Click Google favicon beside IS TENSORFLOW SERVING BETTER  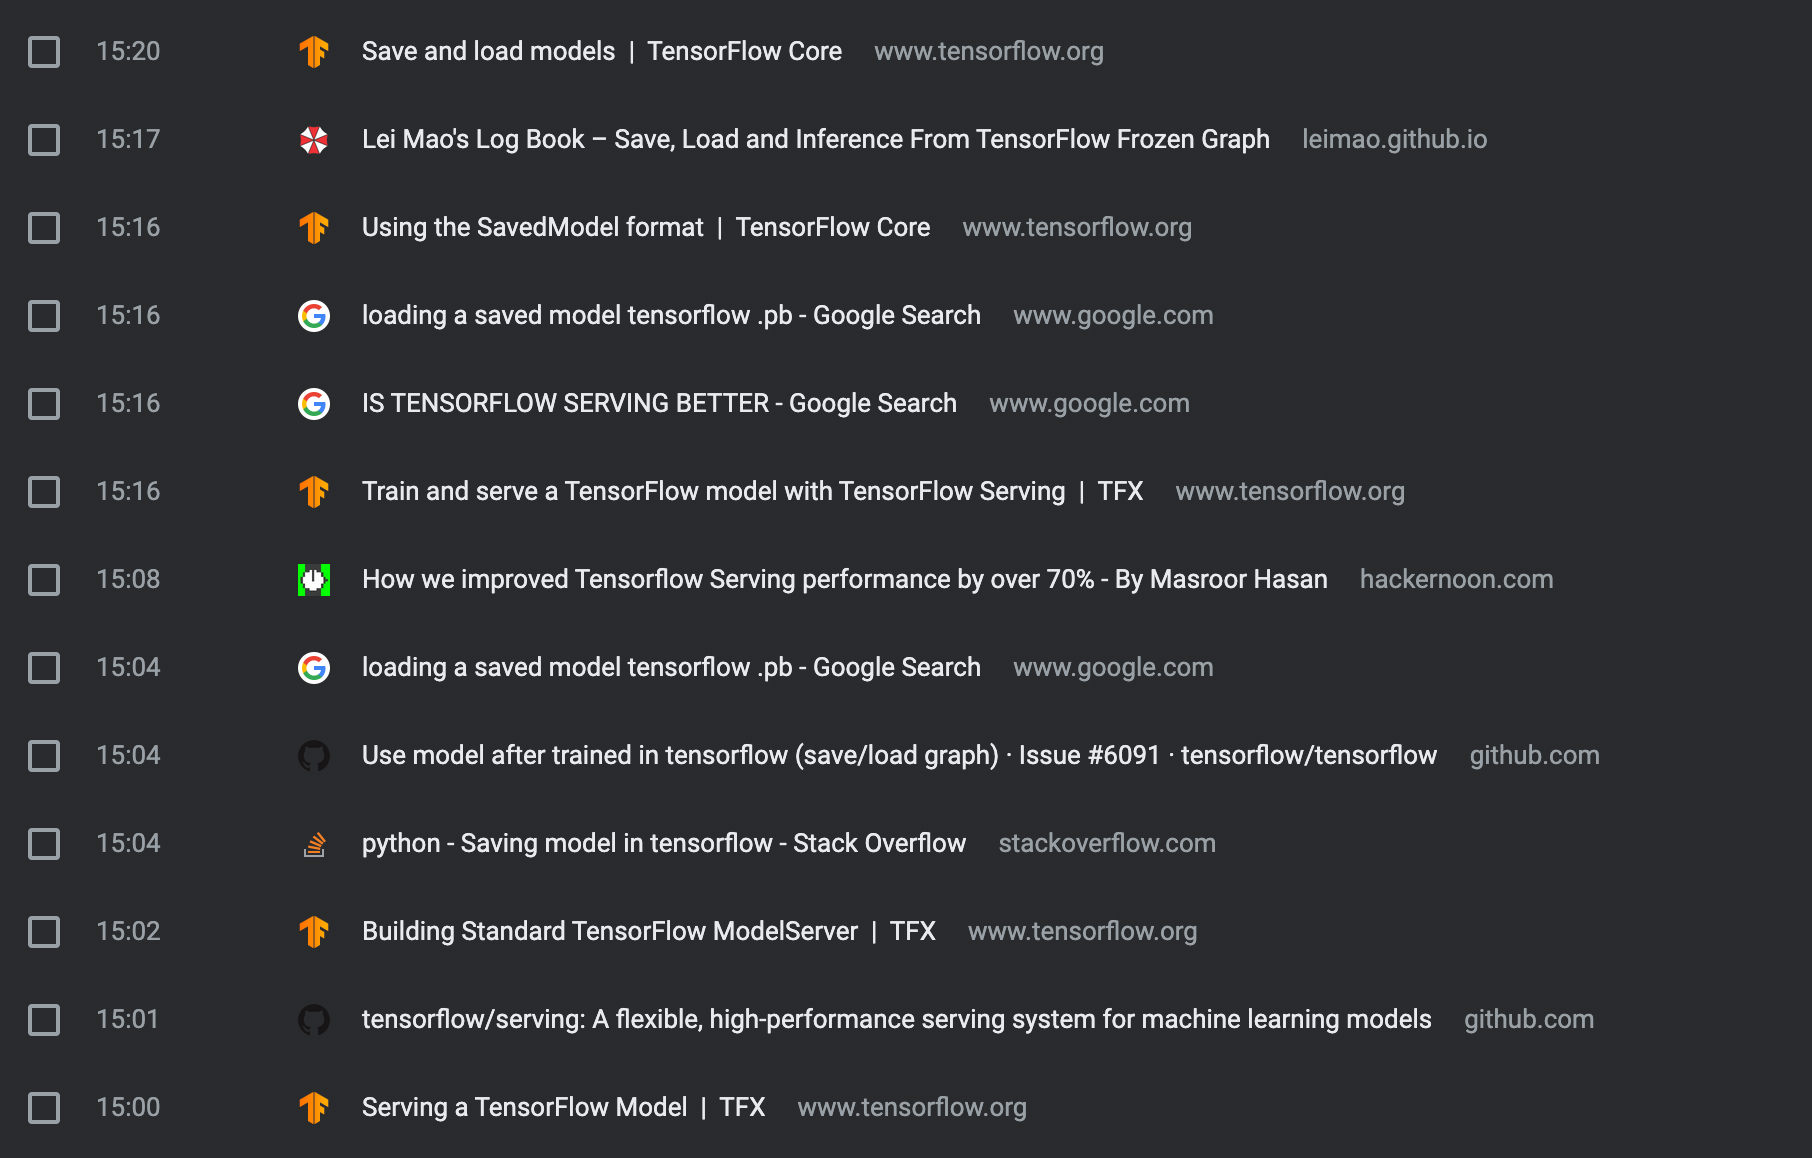pos(314,403)
